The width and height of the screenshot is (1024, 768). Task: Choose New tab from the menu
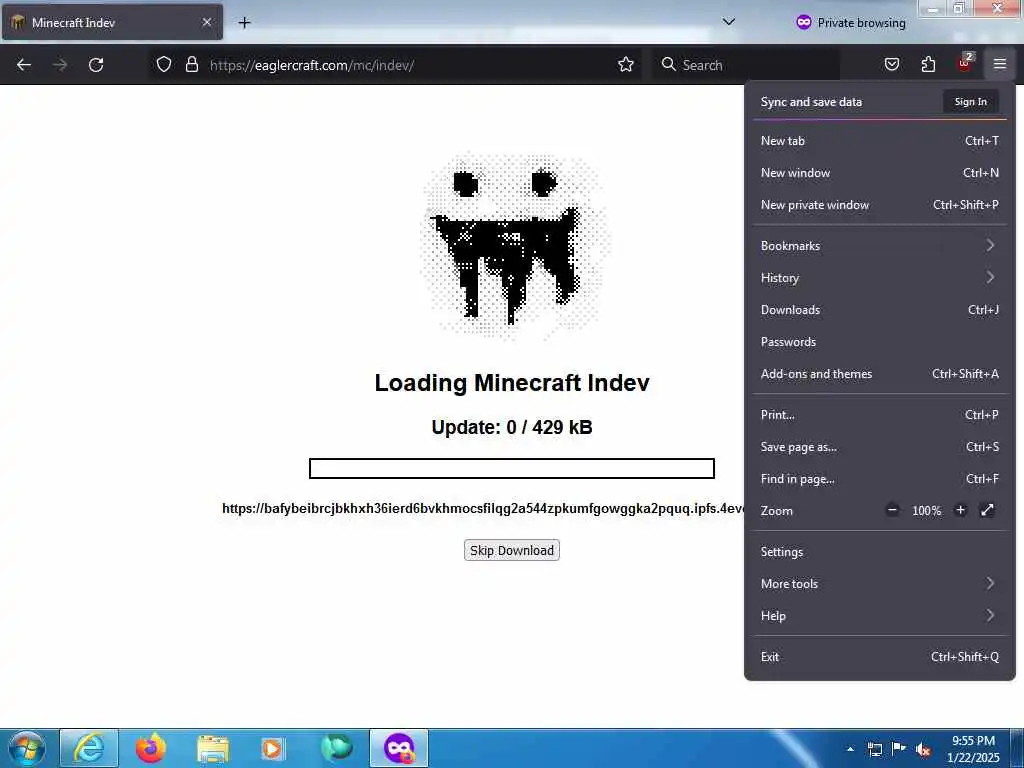(879, 141)
